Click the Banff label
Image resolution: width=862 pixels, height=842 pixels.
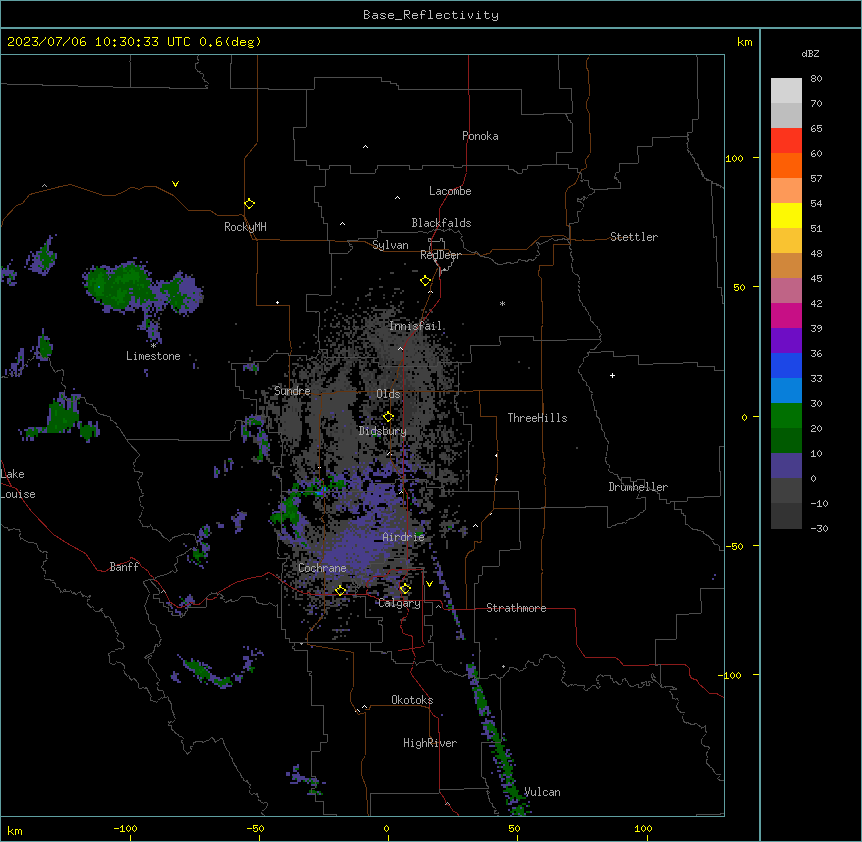click(124, 567)
